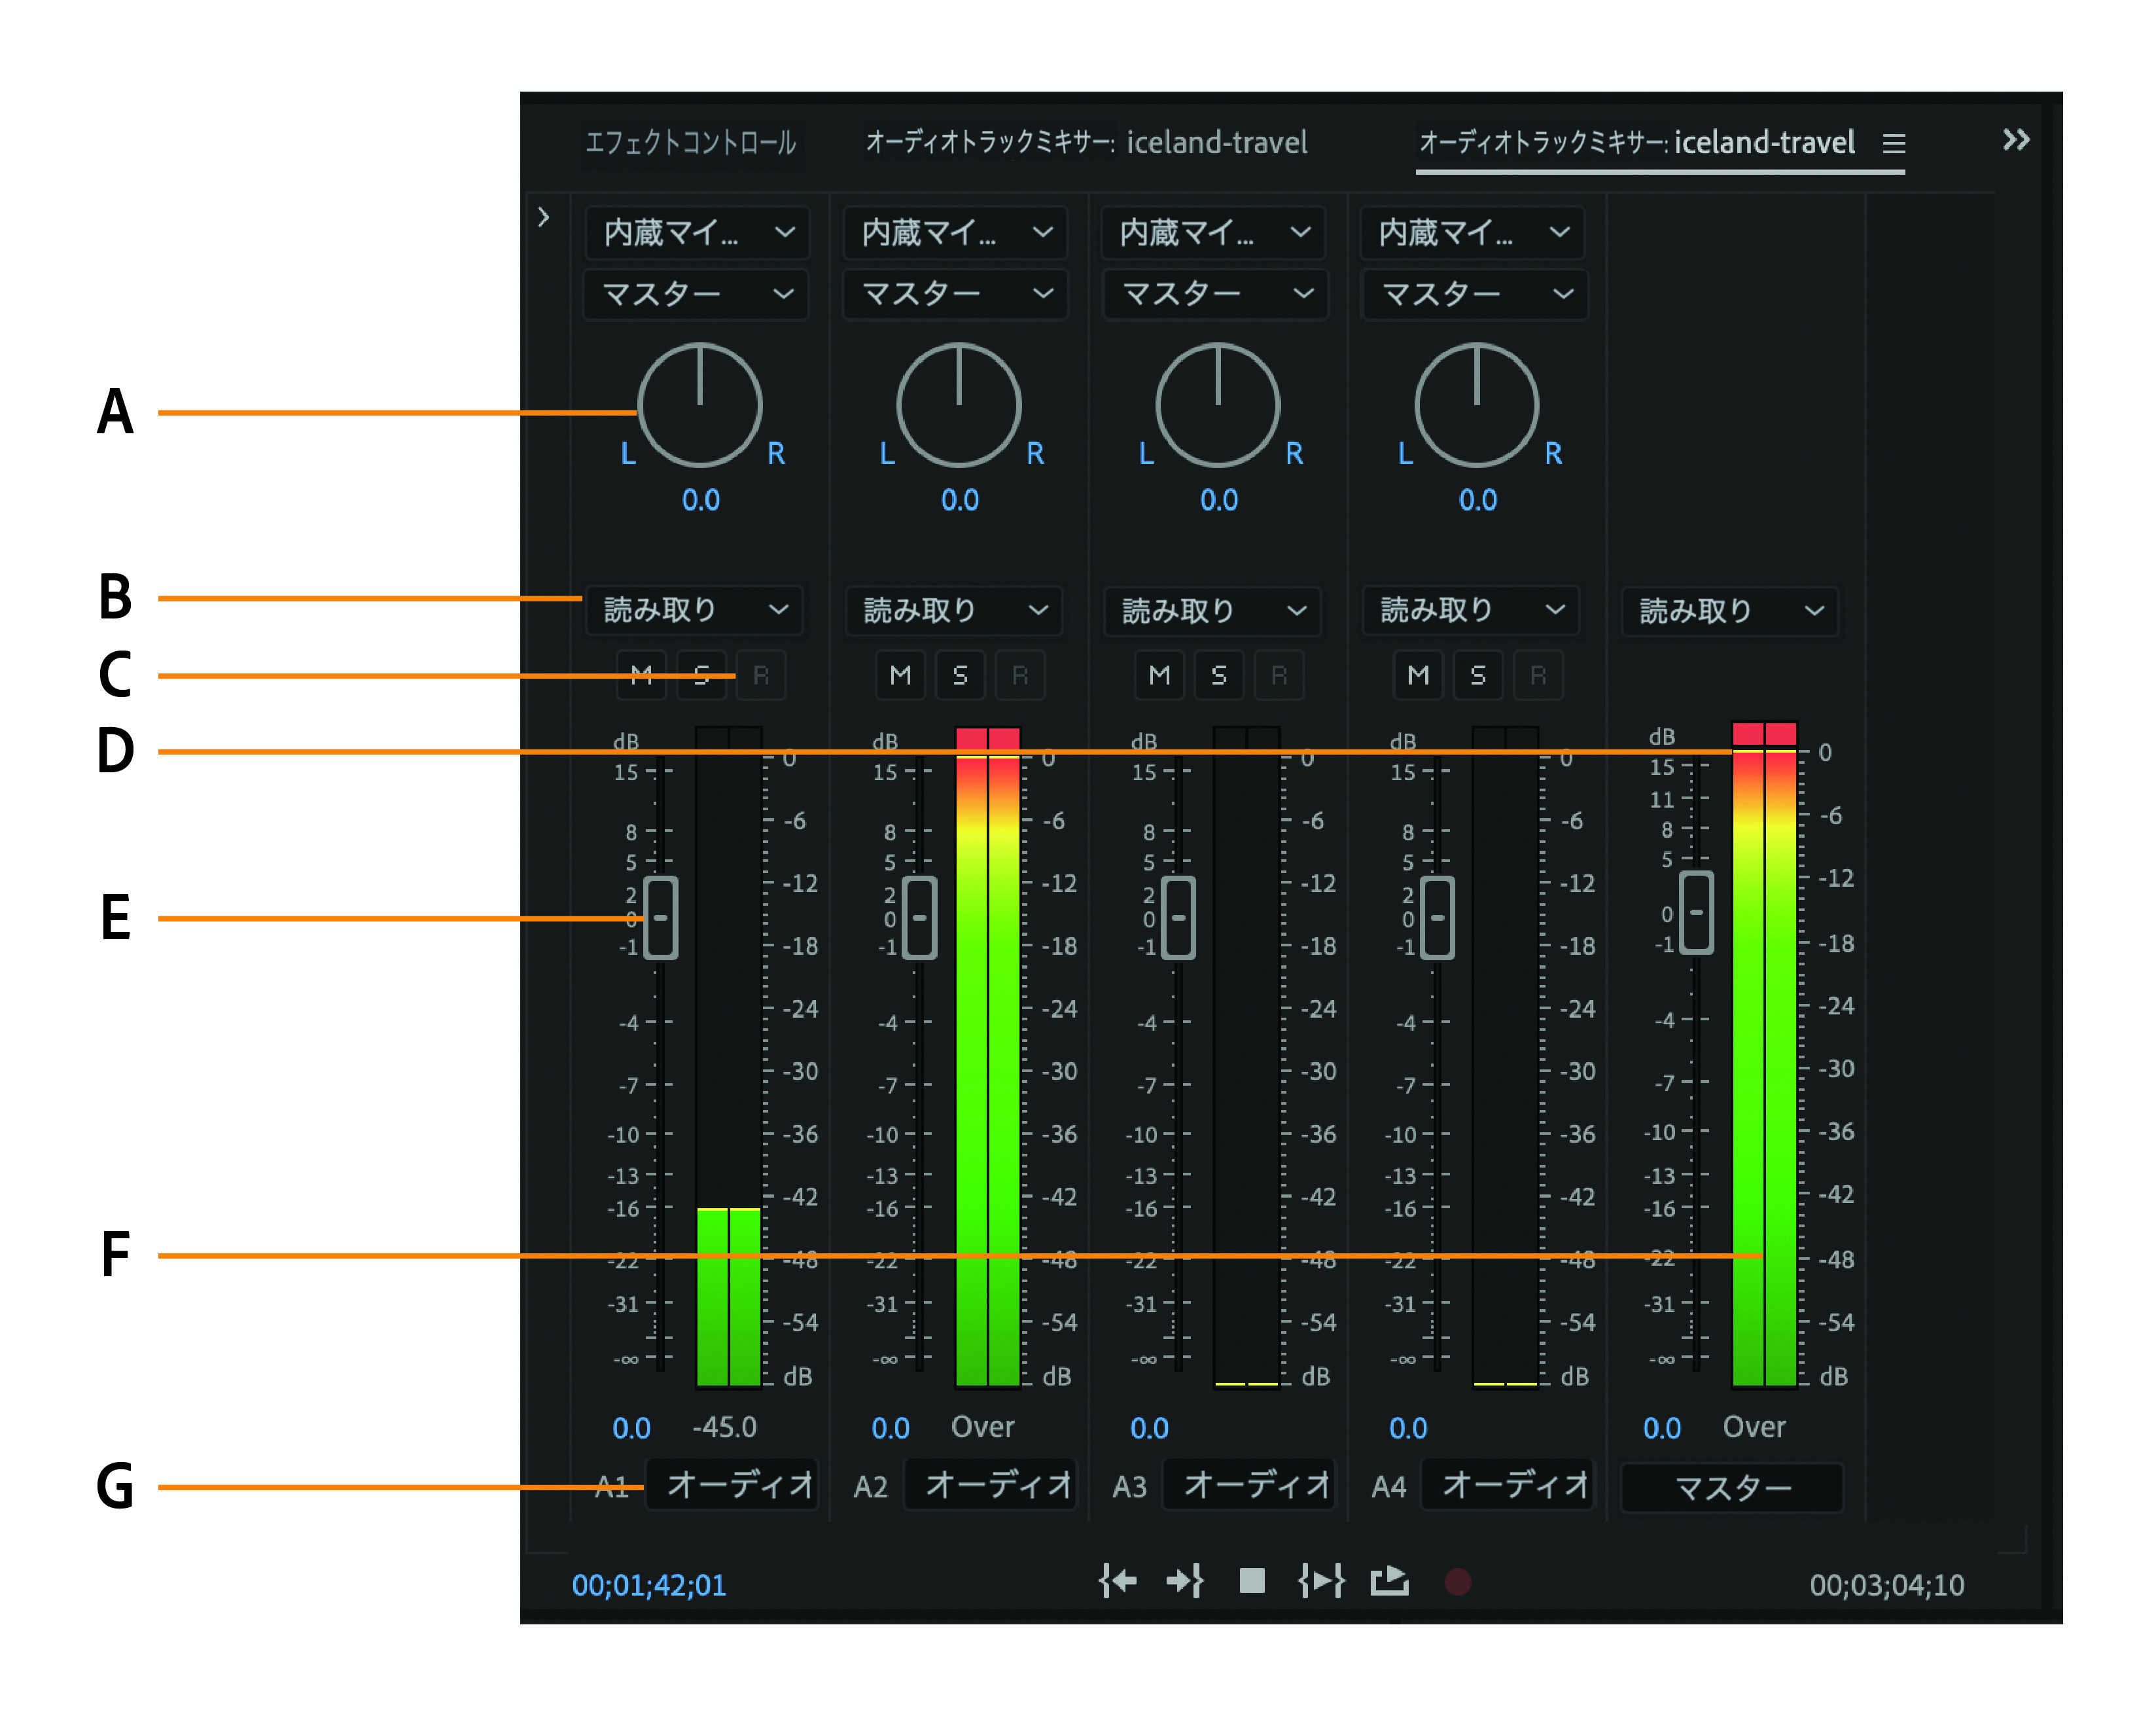Click A1 volume value 0.0 under fader
The width and height of the screenshot is (2156, 1716).
coord(631,1428)
